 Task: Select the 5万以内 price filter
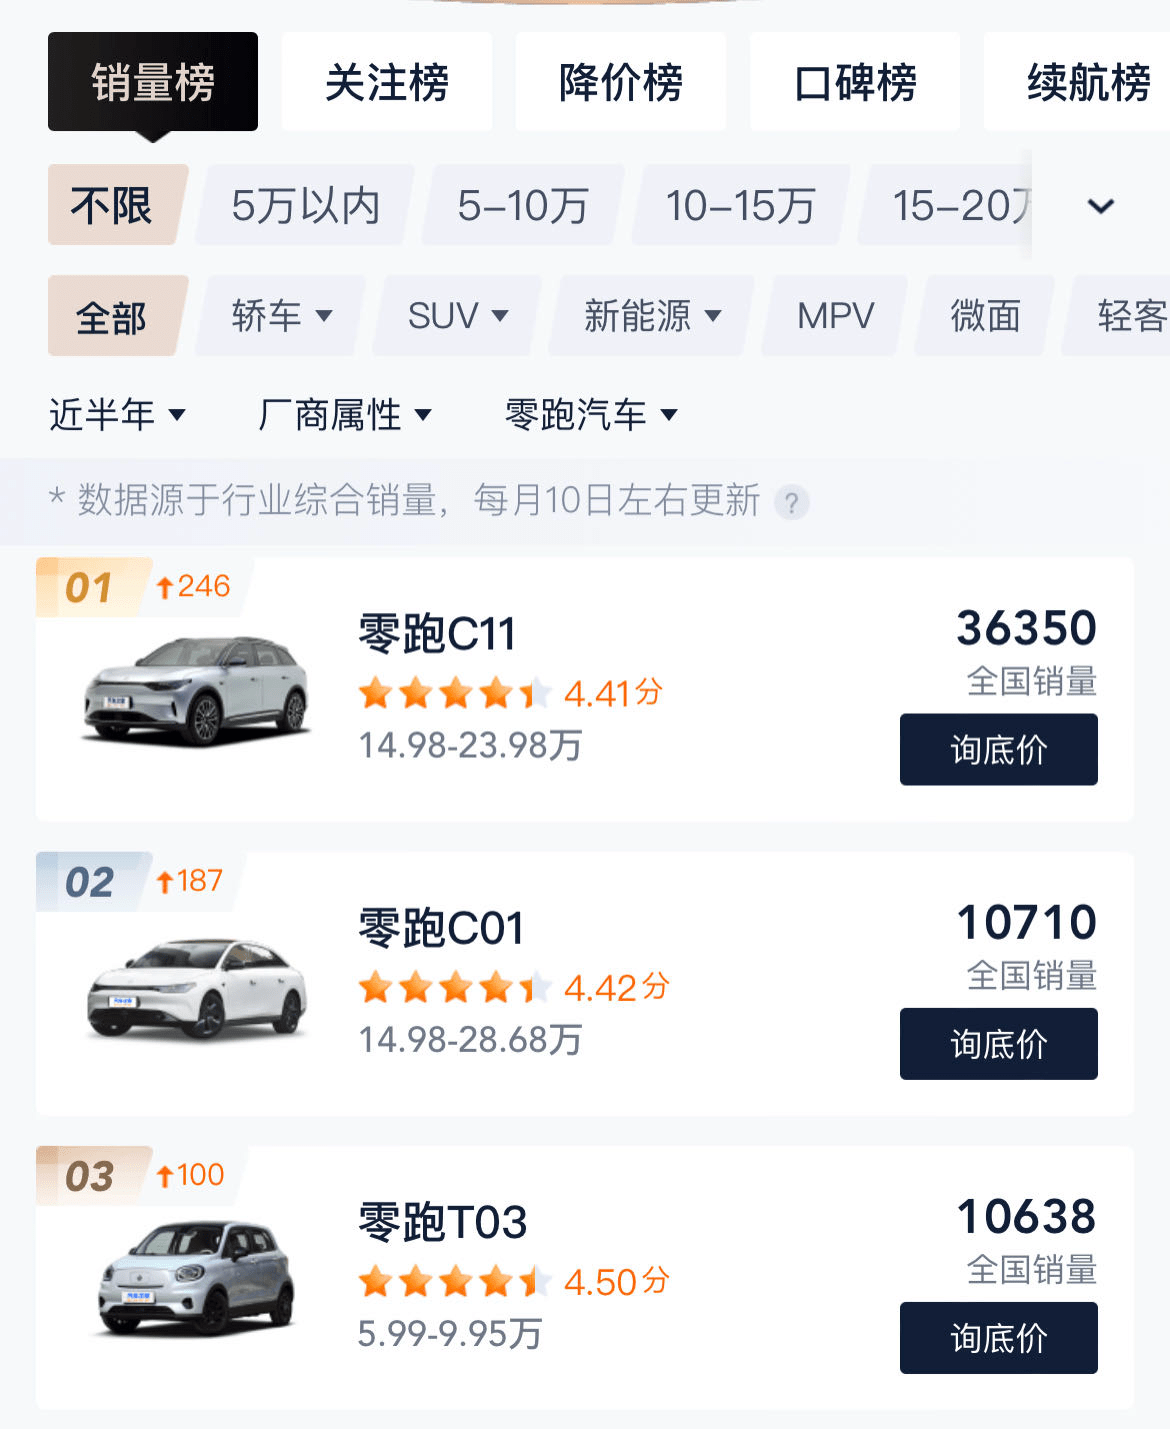(x=305, y=206)
